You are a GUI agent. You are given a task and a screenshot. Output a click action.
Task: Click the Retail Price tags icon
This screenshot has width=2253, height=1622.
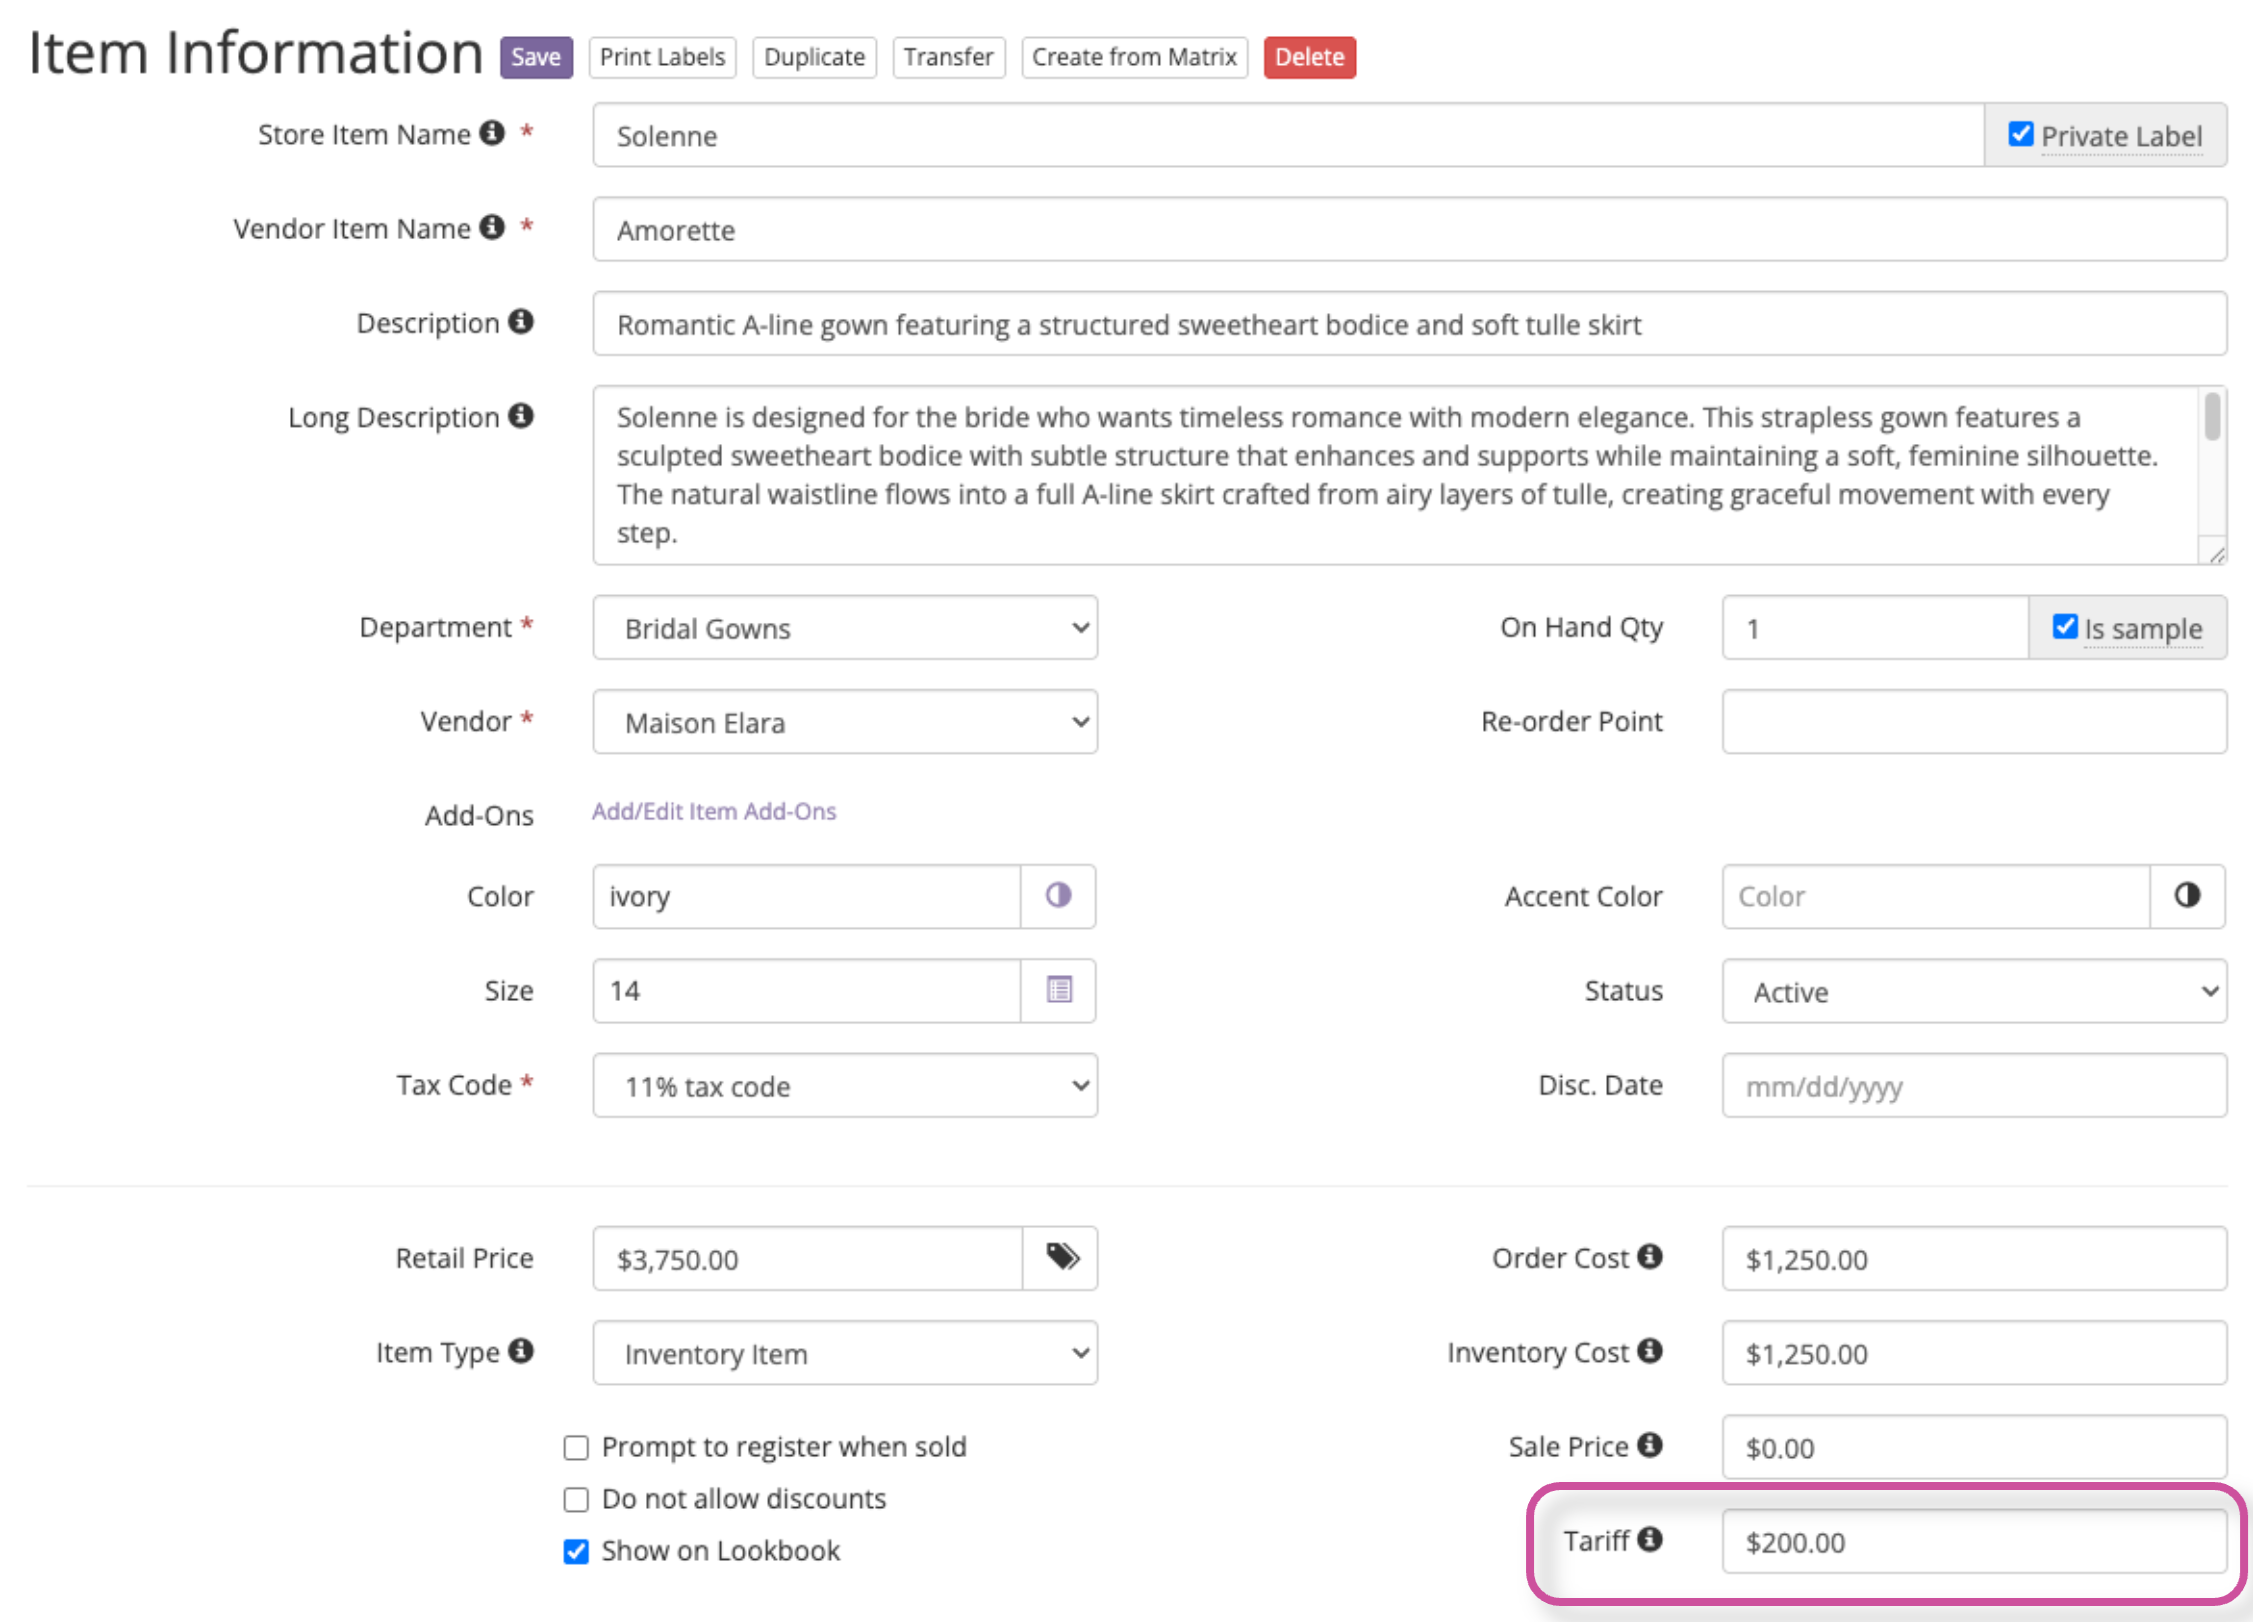click(x=1061, y=1257)
